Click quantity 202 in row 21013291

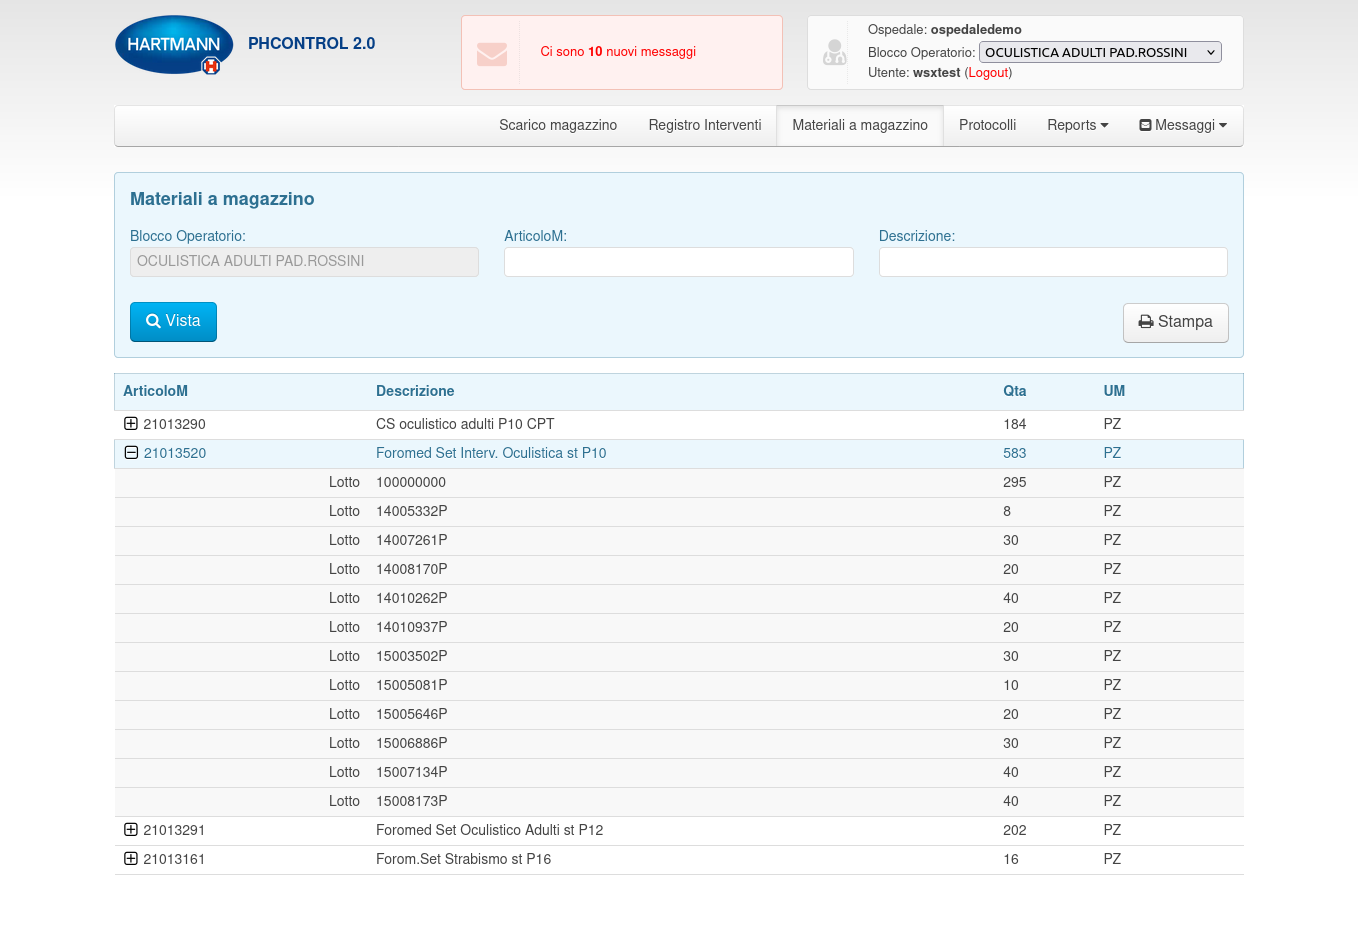point(1015,830)
